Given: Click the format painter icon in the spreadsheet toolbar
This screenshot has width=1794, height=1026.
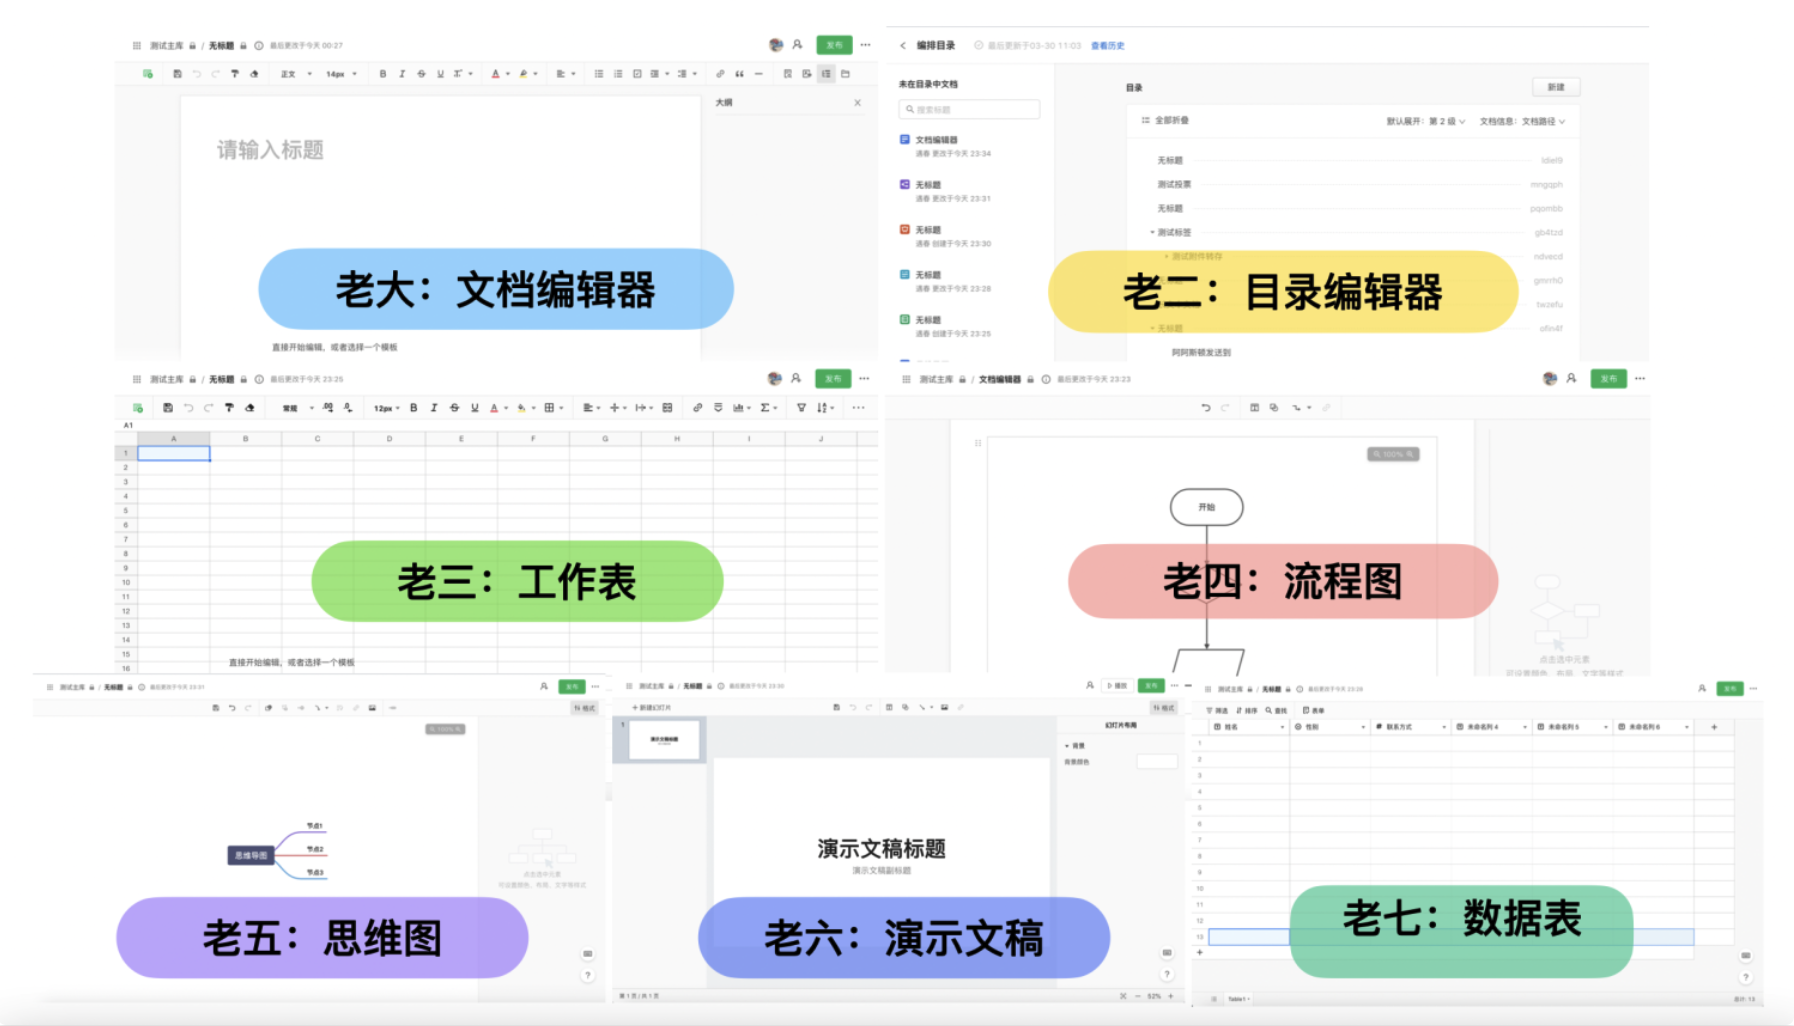Looking at the screenshot, I should [x=229, y=408].
